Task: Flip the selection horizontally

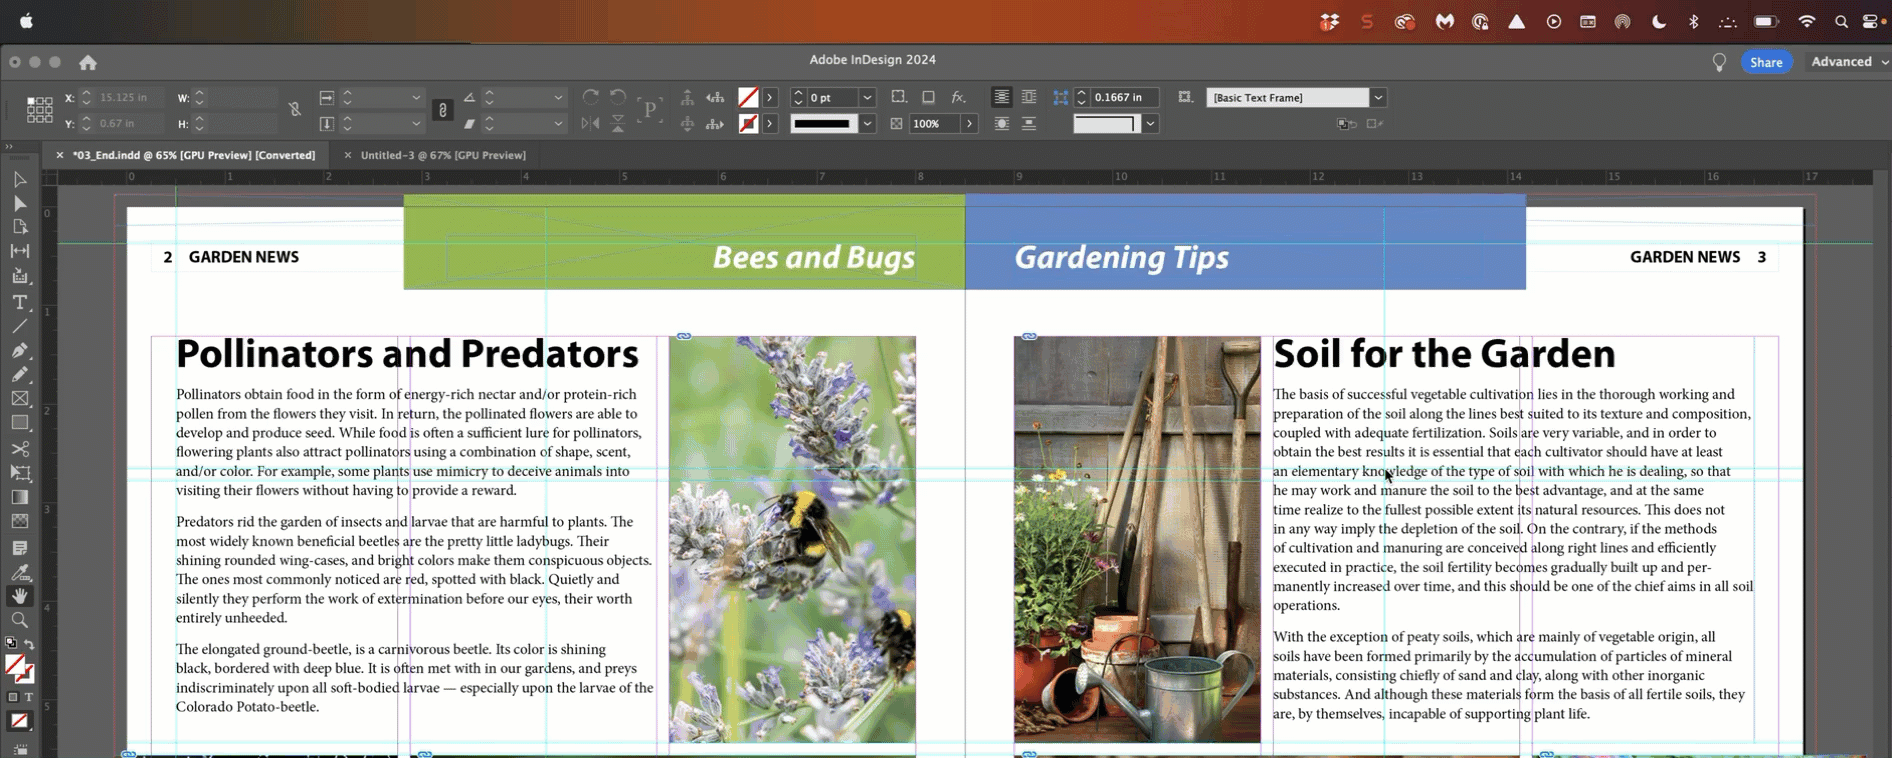Action: click(x=591, y=123)
